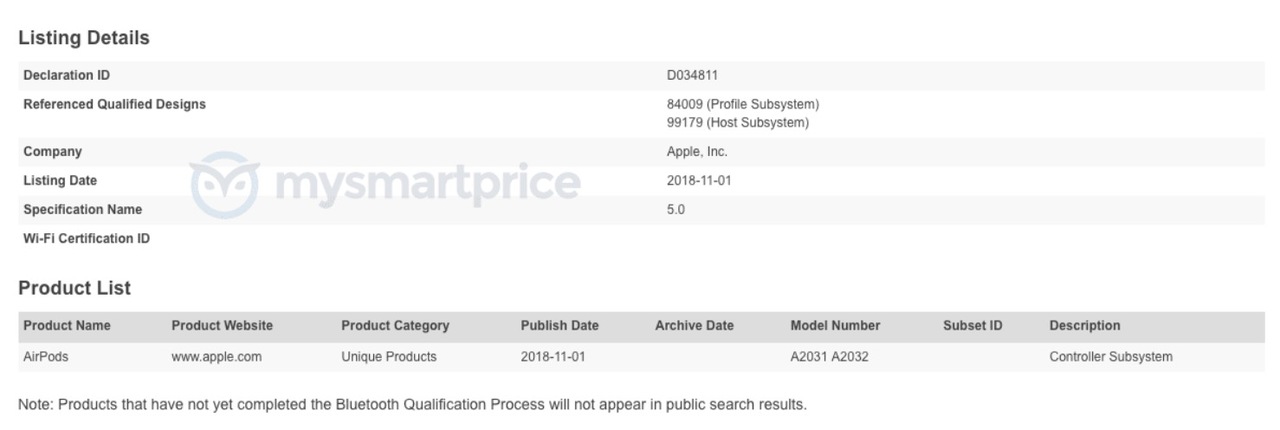Click the mysmartprice owl logo icon
Screen dimensions: 1280x430
(225, 185)
